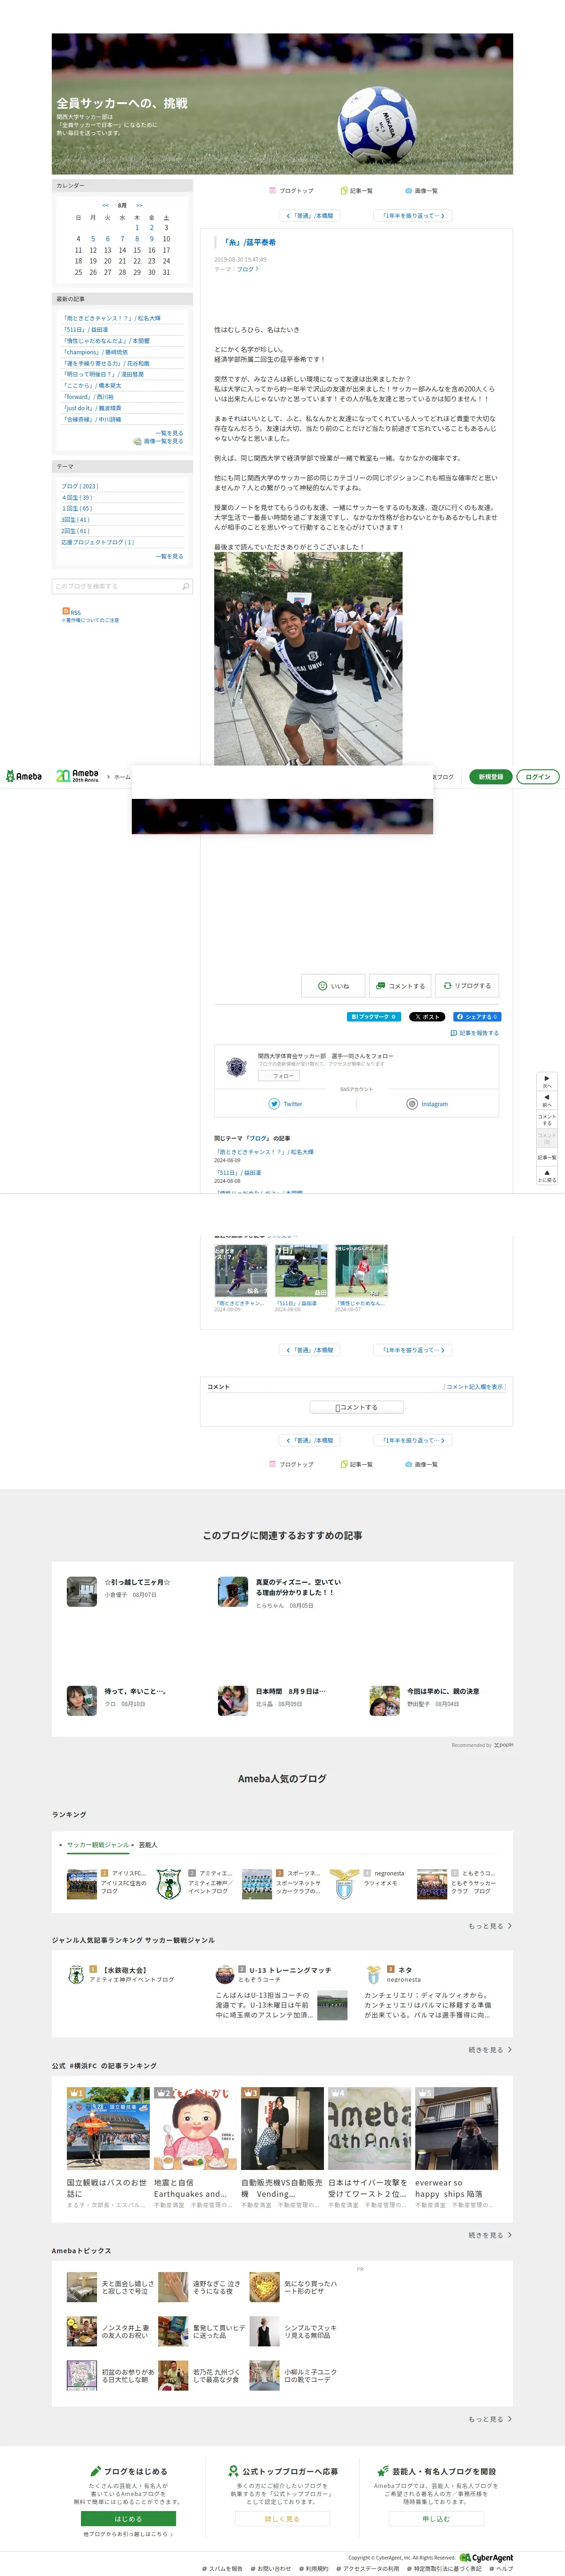The height and width of the screenshot is (2576, 565).
Task: Expand 一覧を見る in the テーマ box
Action: (x=169, y=556)
